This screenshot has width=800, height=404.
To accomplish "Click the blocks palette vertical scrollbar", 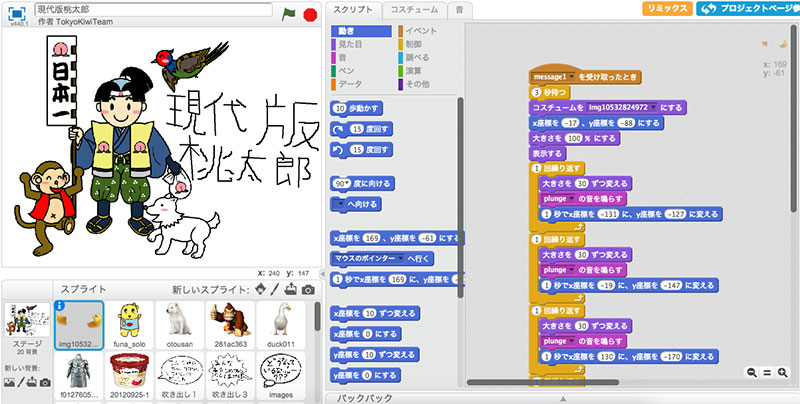I will [x=461, y=197].
